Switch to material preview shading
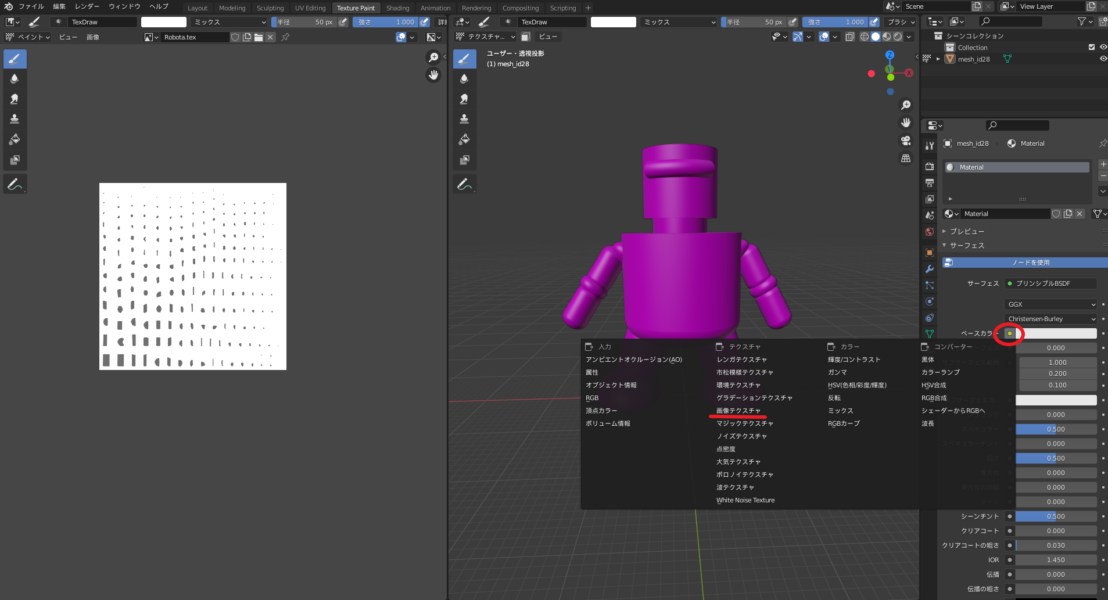The height and width of the screenshot is (600, 1108). (x=887, y=37)
